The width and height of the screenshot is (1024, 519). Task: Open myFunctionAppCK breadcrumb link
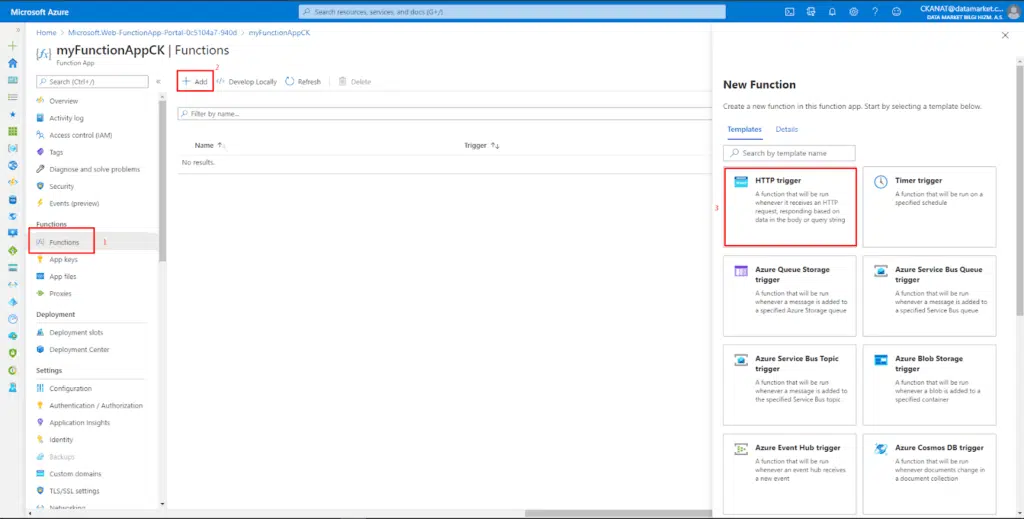(279, 33)
